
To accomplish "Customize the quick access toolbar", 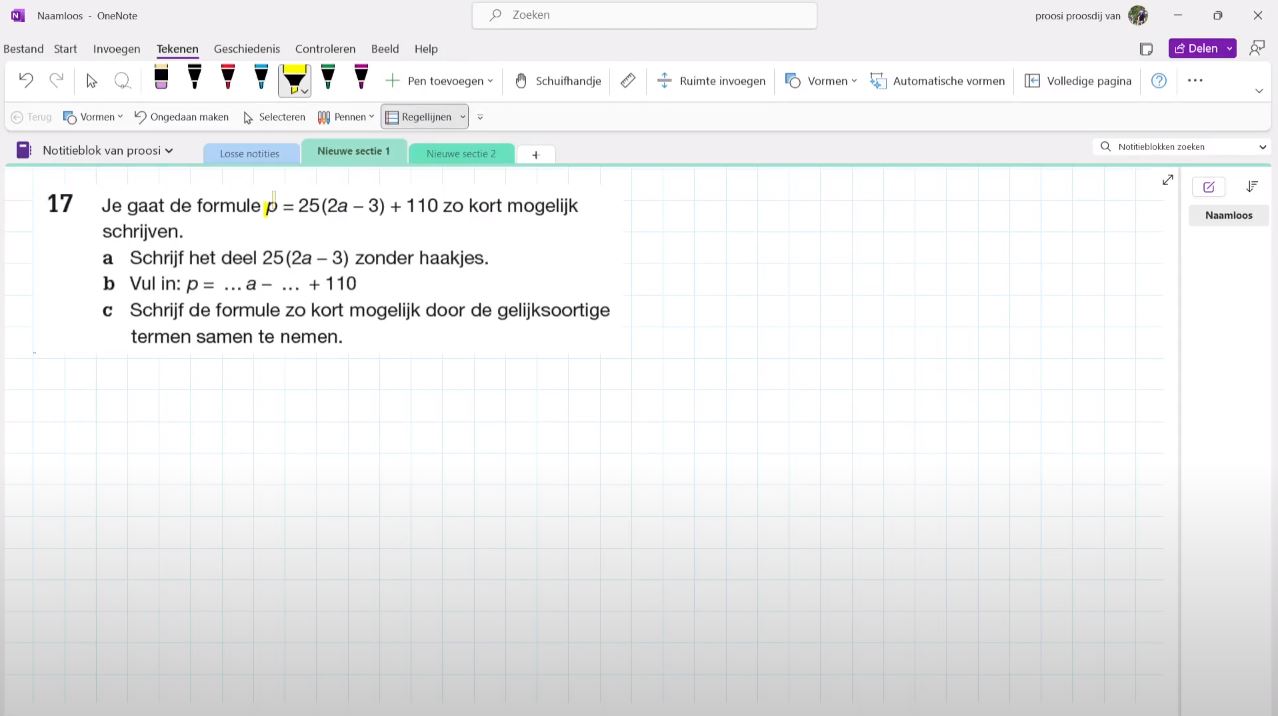I will (480, 117).
